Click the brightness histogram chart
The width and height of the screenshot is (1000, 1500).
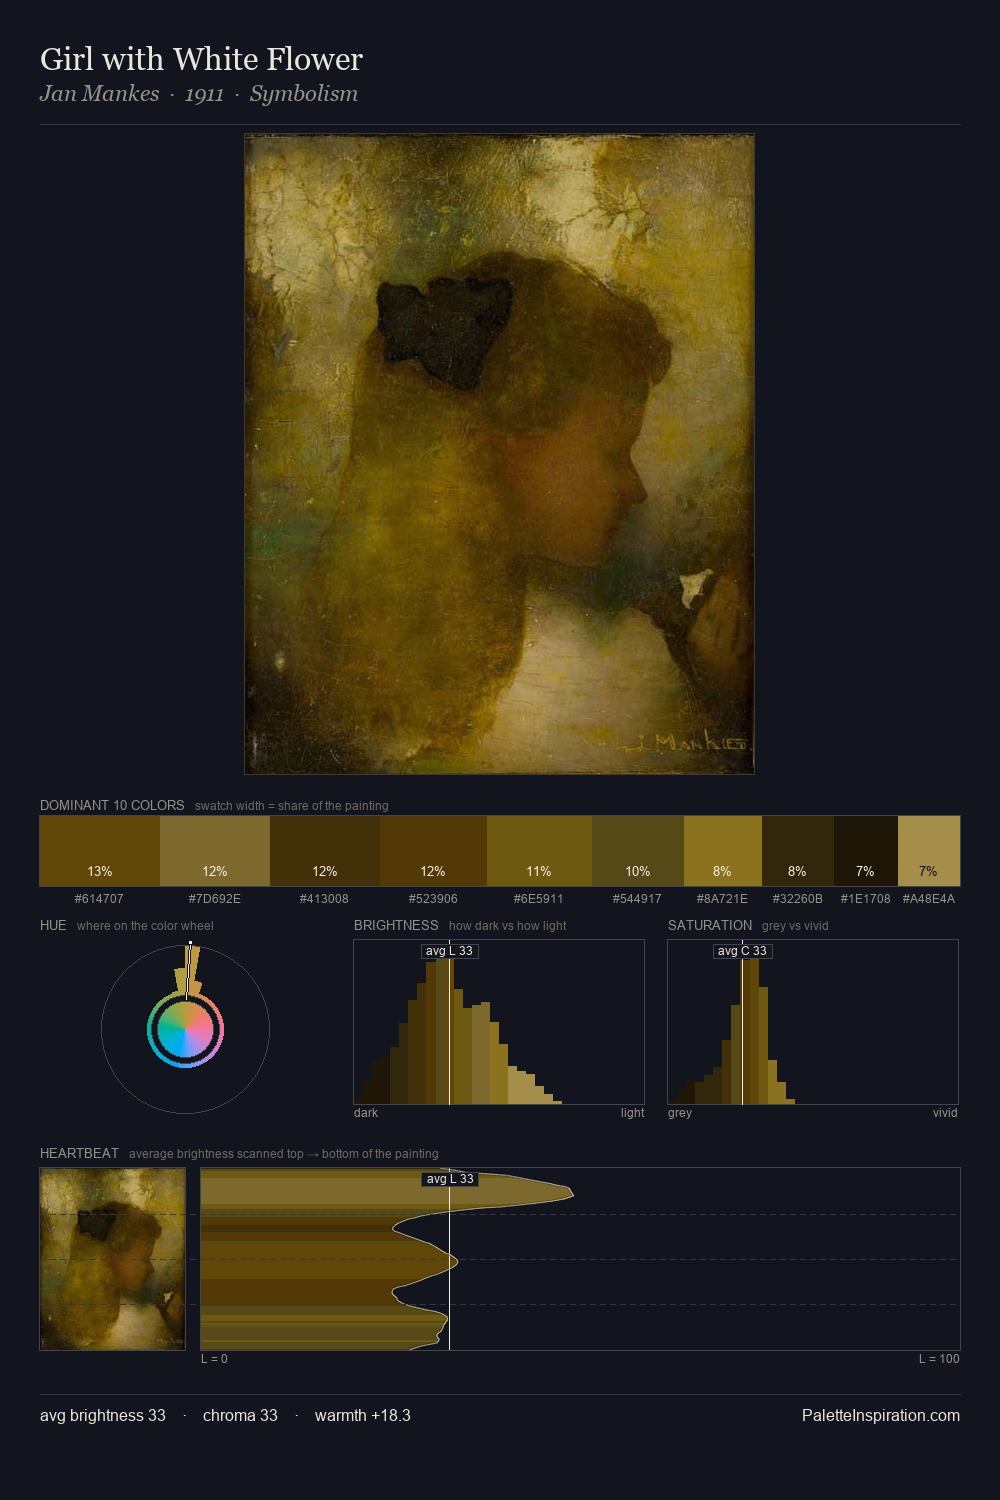coord(499,1022)
